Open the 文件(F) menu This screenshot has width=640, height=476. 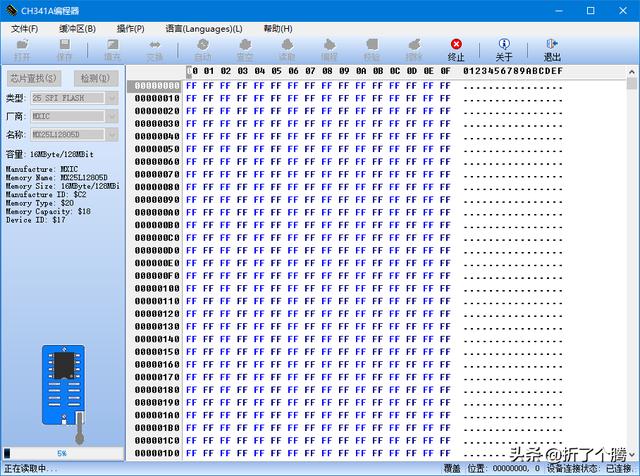pyautogui.click(x=24, y=29)
